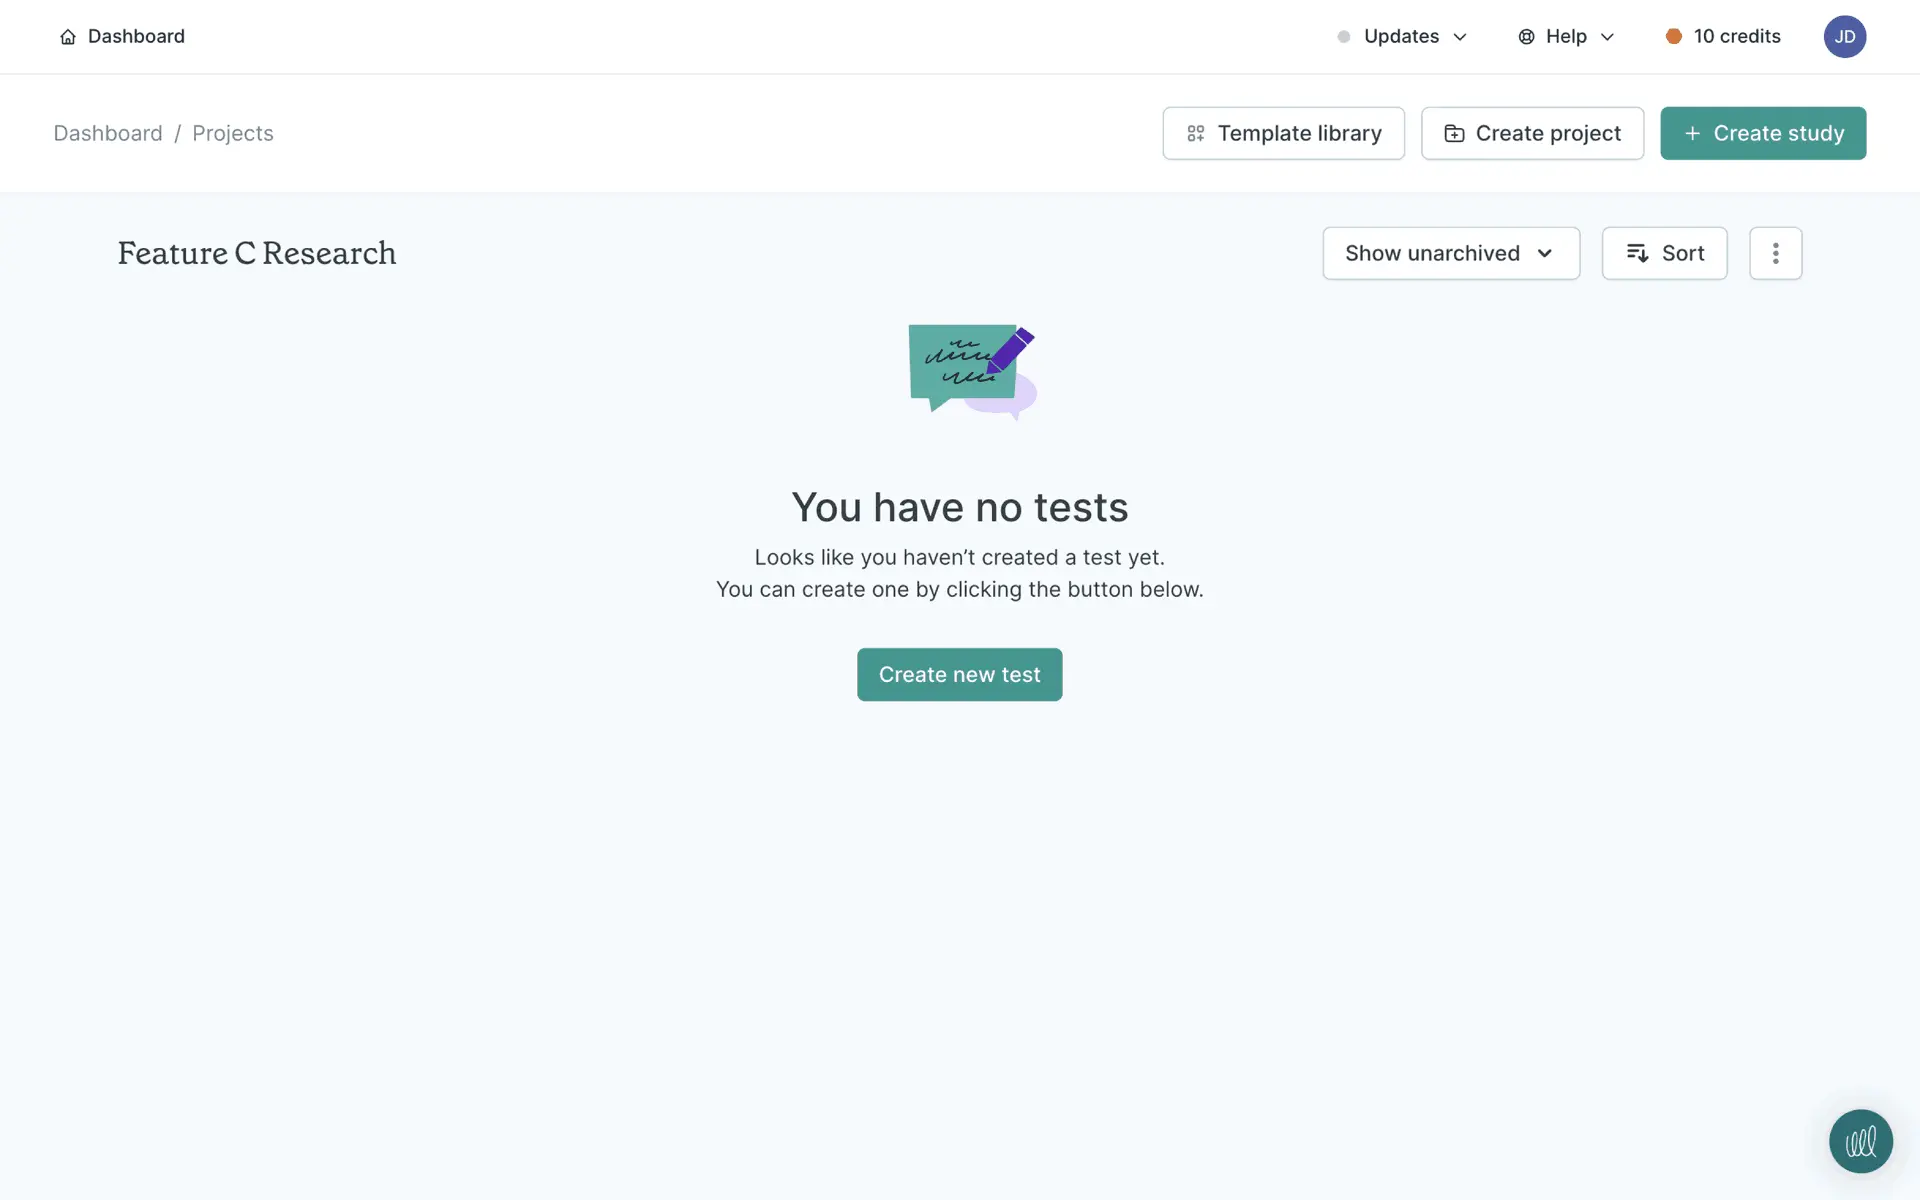Expand the Help dropdown chevron

(1607, 37)
